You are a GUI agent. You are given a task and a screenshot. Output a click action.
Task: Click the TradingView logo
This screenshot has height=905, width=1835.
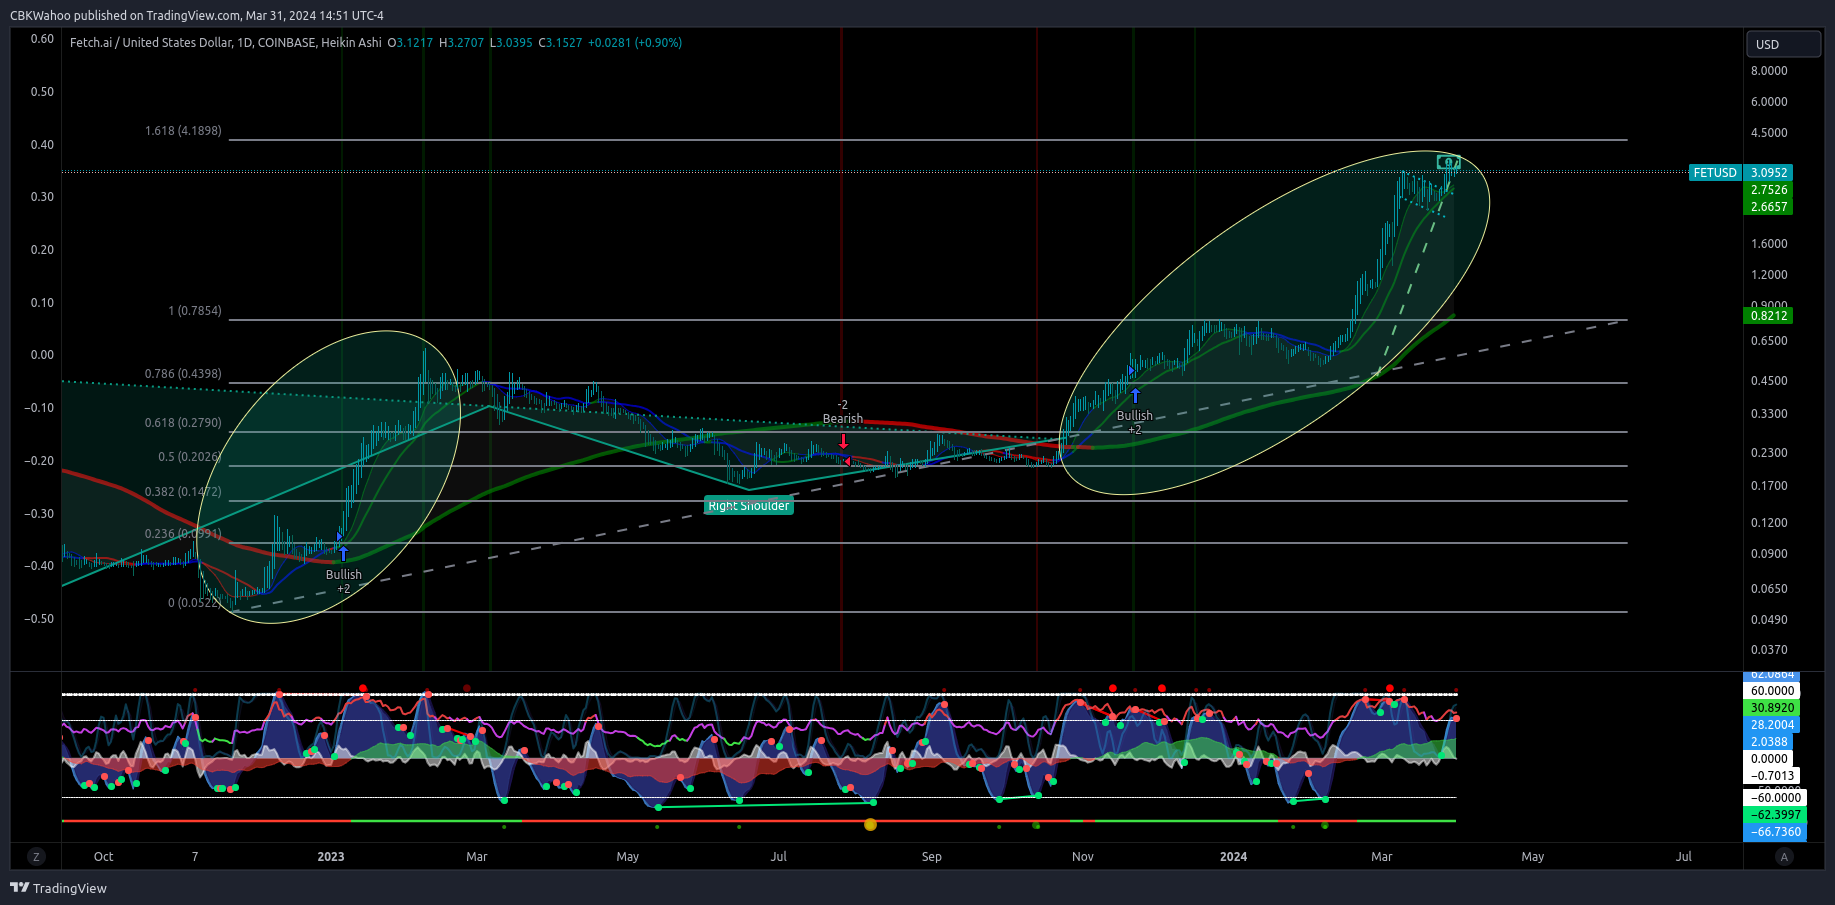[58, 888]
